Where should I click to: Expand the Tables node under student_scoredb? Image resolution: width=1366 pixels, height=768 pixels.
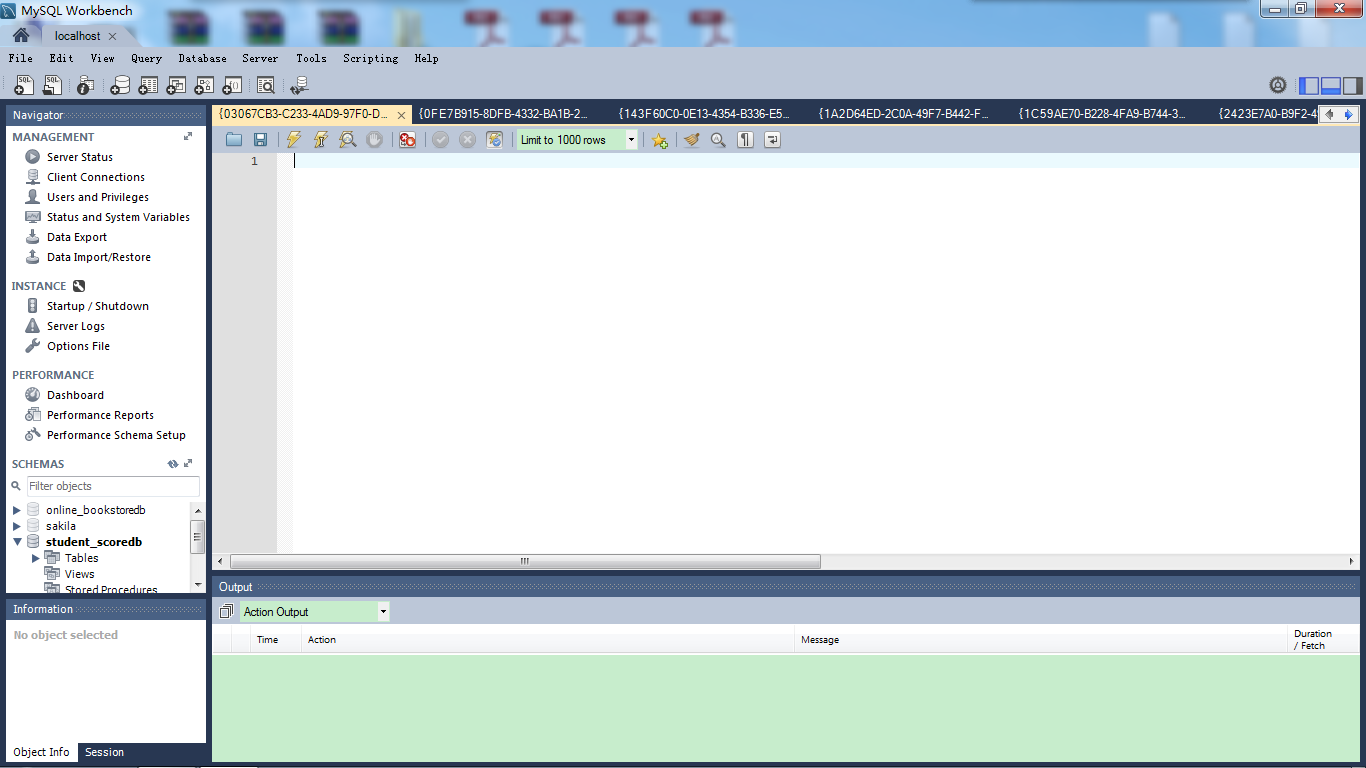point(35,558)
